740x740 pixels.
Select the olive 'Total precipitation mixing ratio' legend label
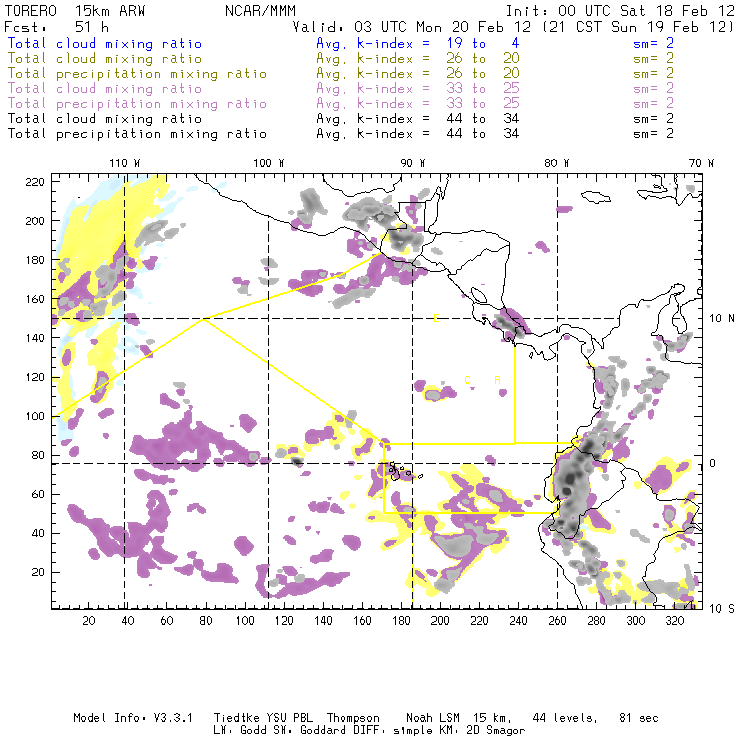pyautogui.click(x=137, y=74)
